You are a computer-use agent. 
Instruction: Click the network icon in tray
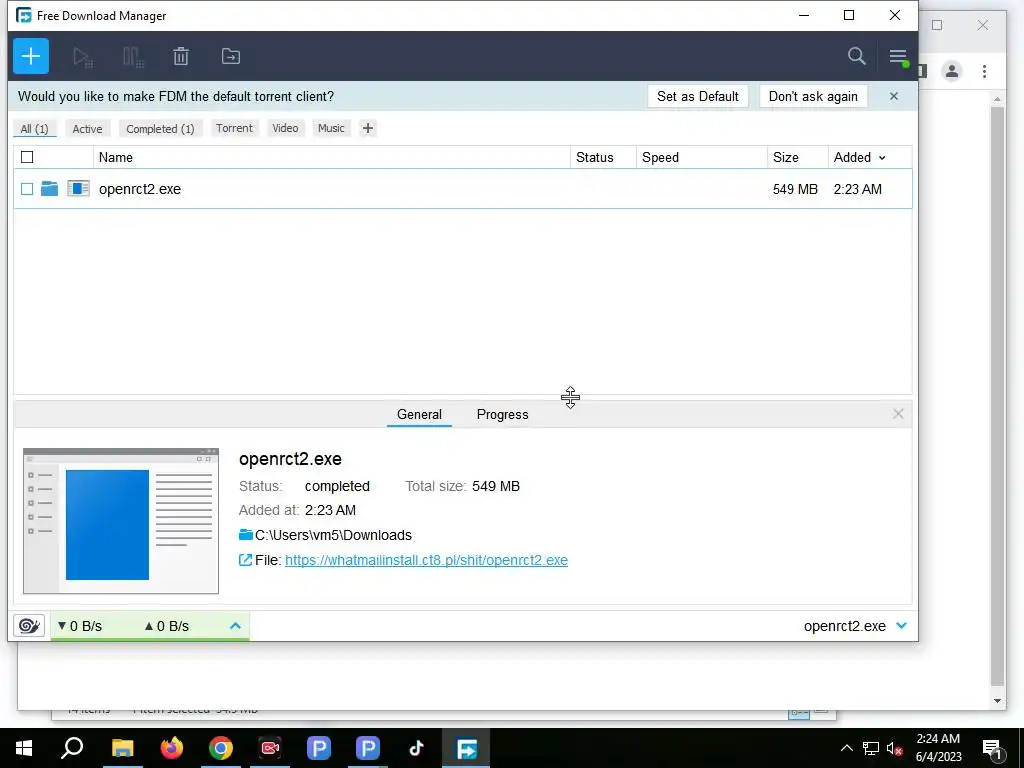coord(870,748)
